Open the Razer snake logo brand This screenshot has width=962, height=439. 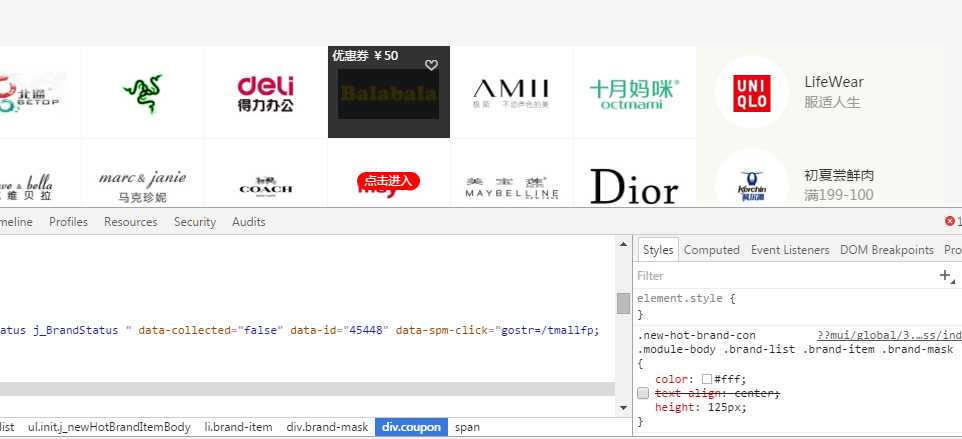click(x=142, y=94)
